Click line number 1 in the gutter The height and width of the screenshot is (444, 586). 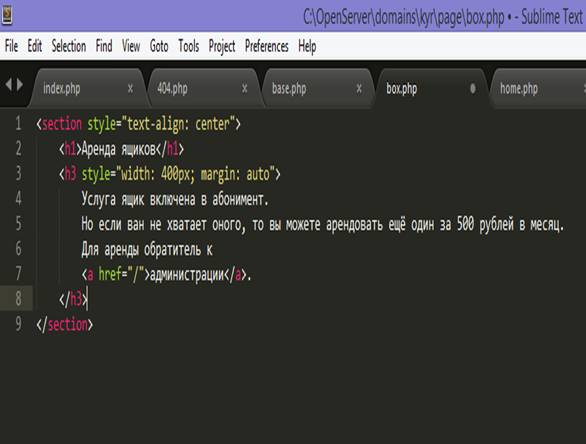[x=18, y=123]
